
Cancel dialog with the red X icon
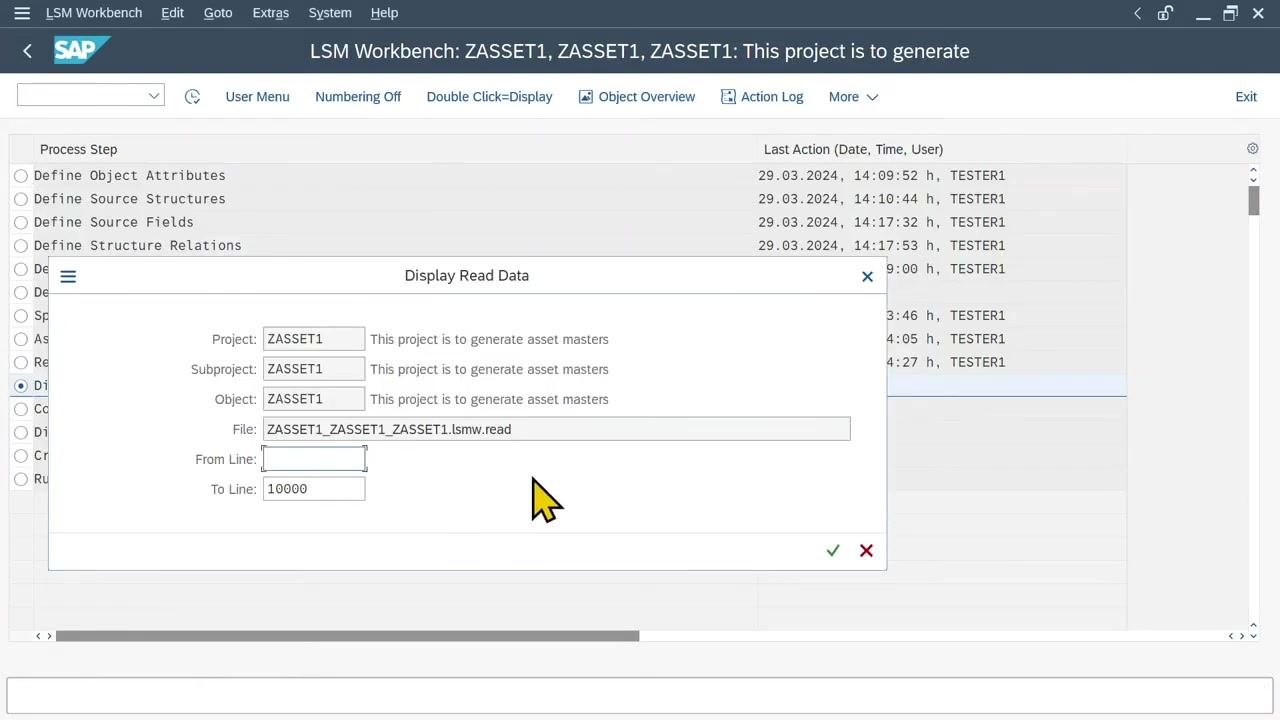[866, 551]
